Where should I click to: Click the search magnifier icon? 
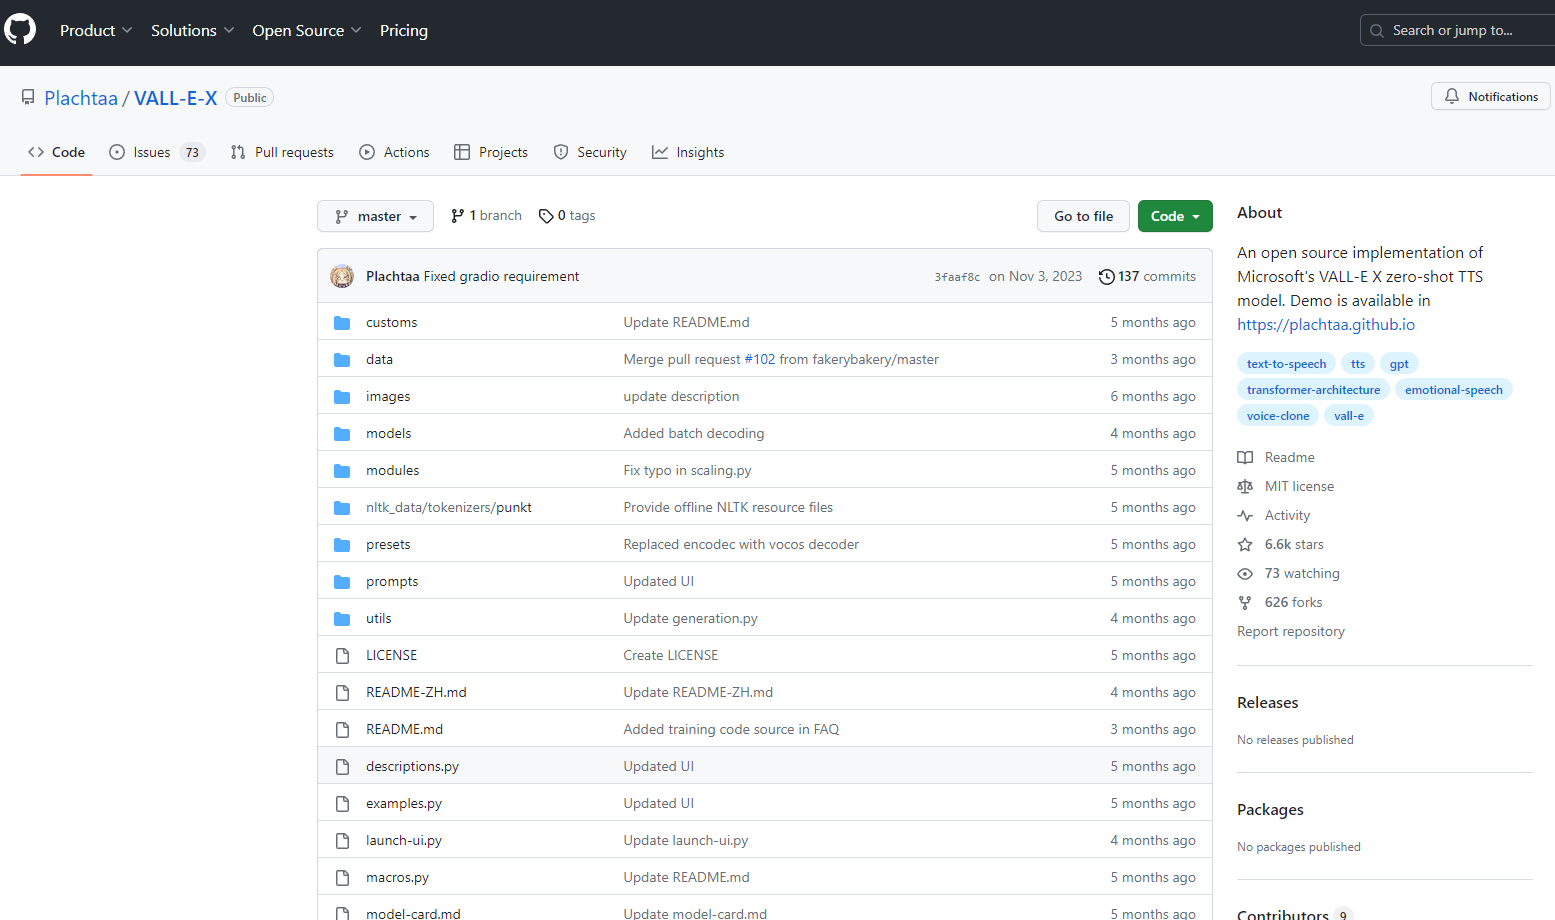(1377, 31)
